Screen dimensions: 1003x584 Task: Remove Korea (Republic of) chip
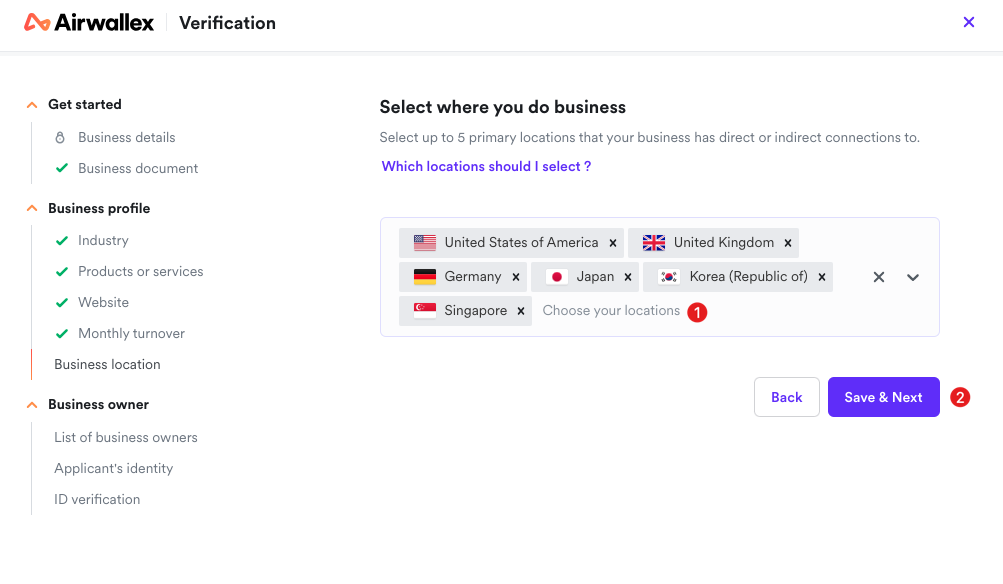pyautogui.click(x=822, y=277)
